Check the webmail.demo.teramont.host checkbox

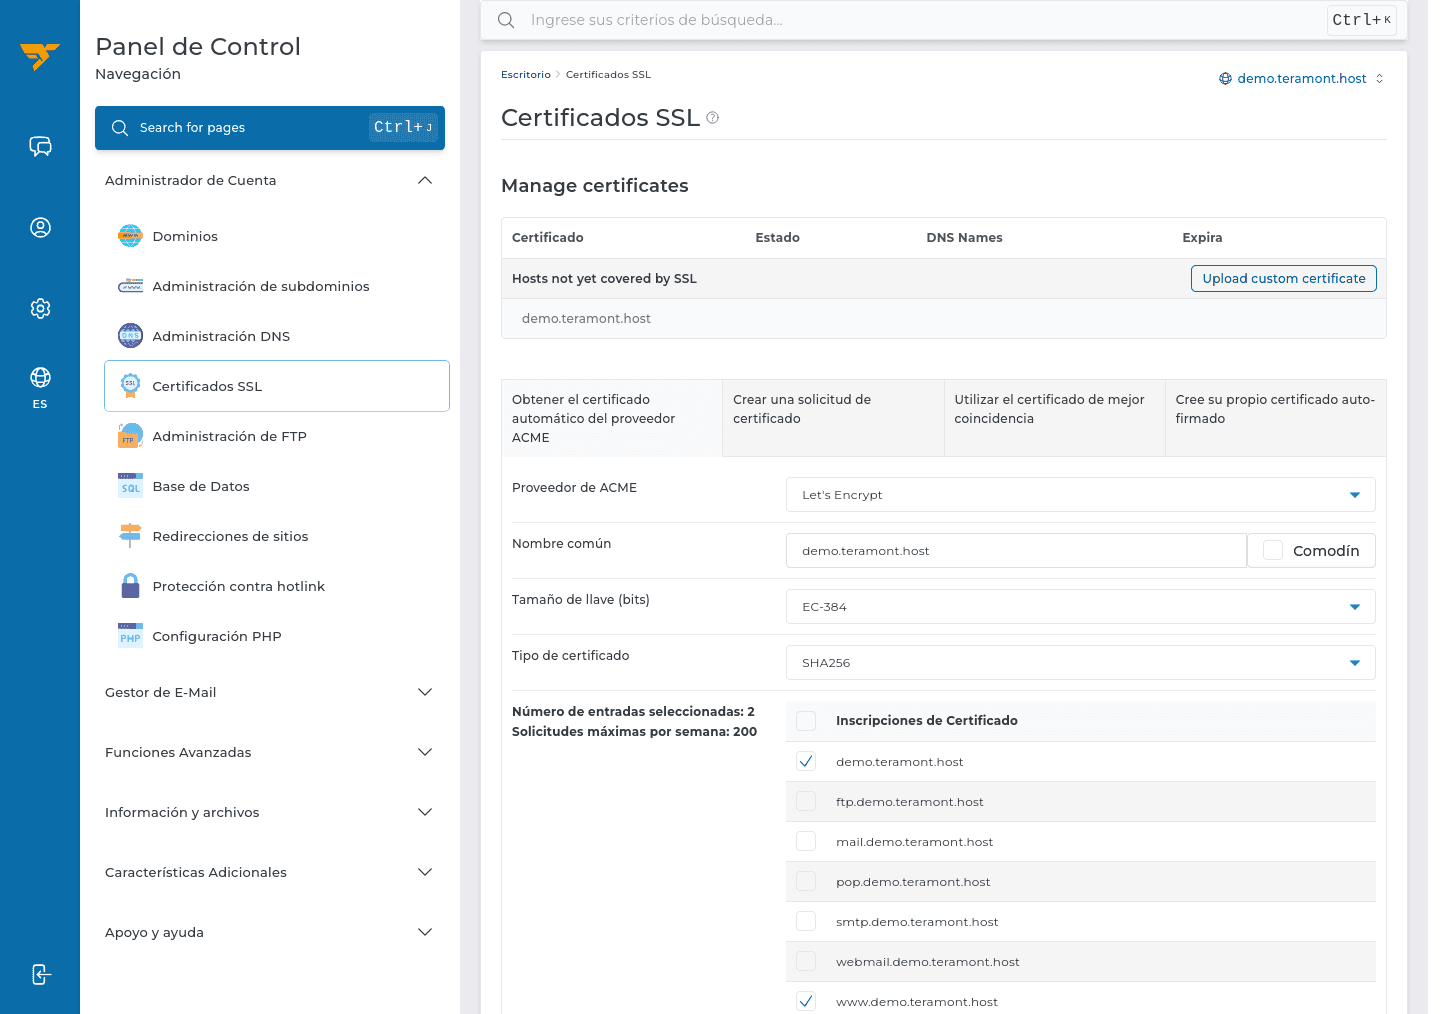pos(806,961)
